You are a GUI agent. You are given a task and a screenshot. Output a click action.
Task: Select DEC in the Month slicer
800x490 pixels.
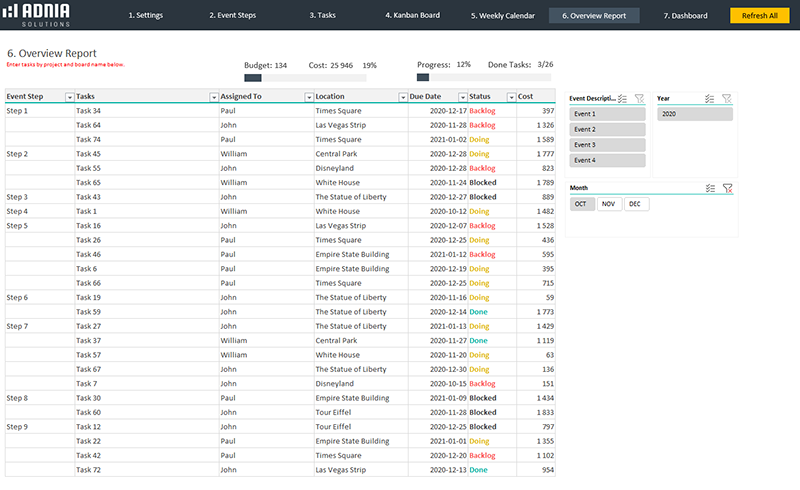tap(634, 204)
